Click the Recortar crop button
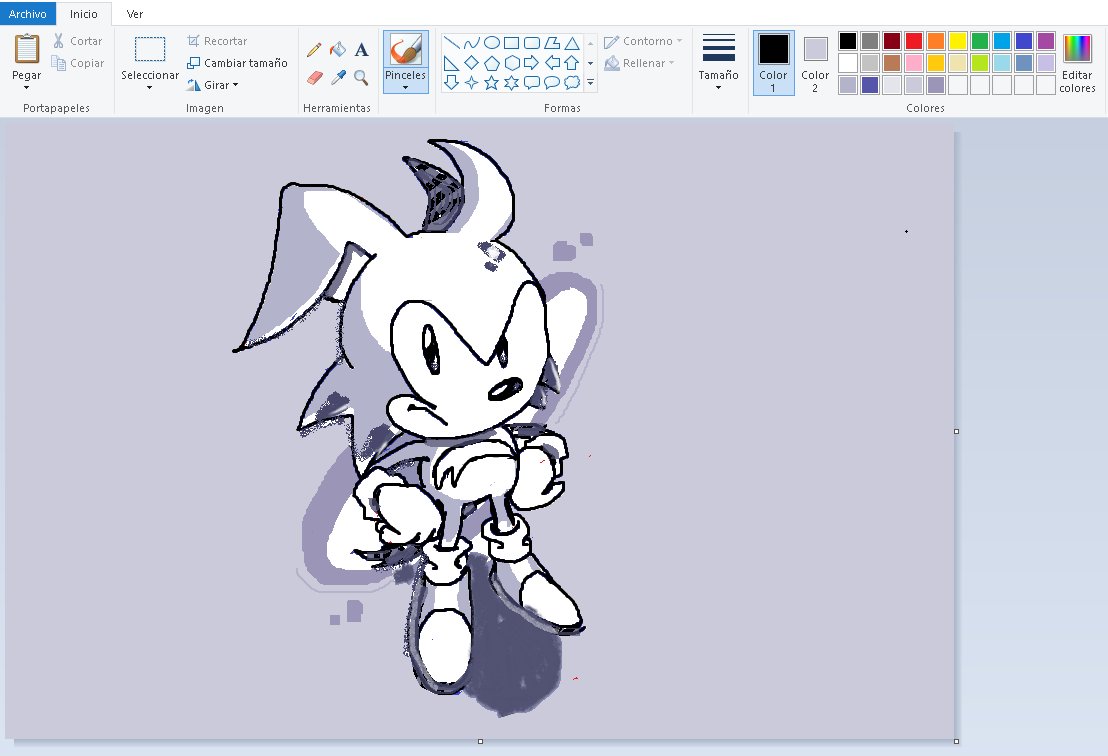1108x756 pixels. click(217, 41)
